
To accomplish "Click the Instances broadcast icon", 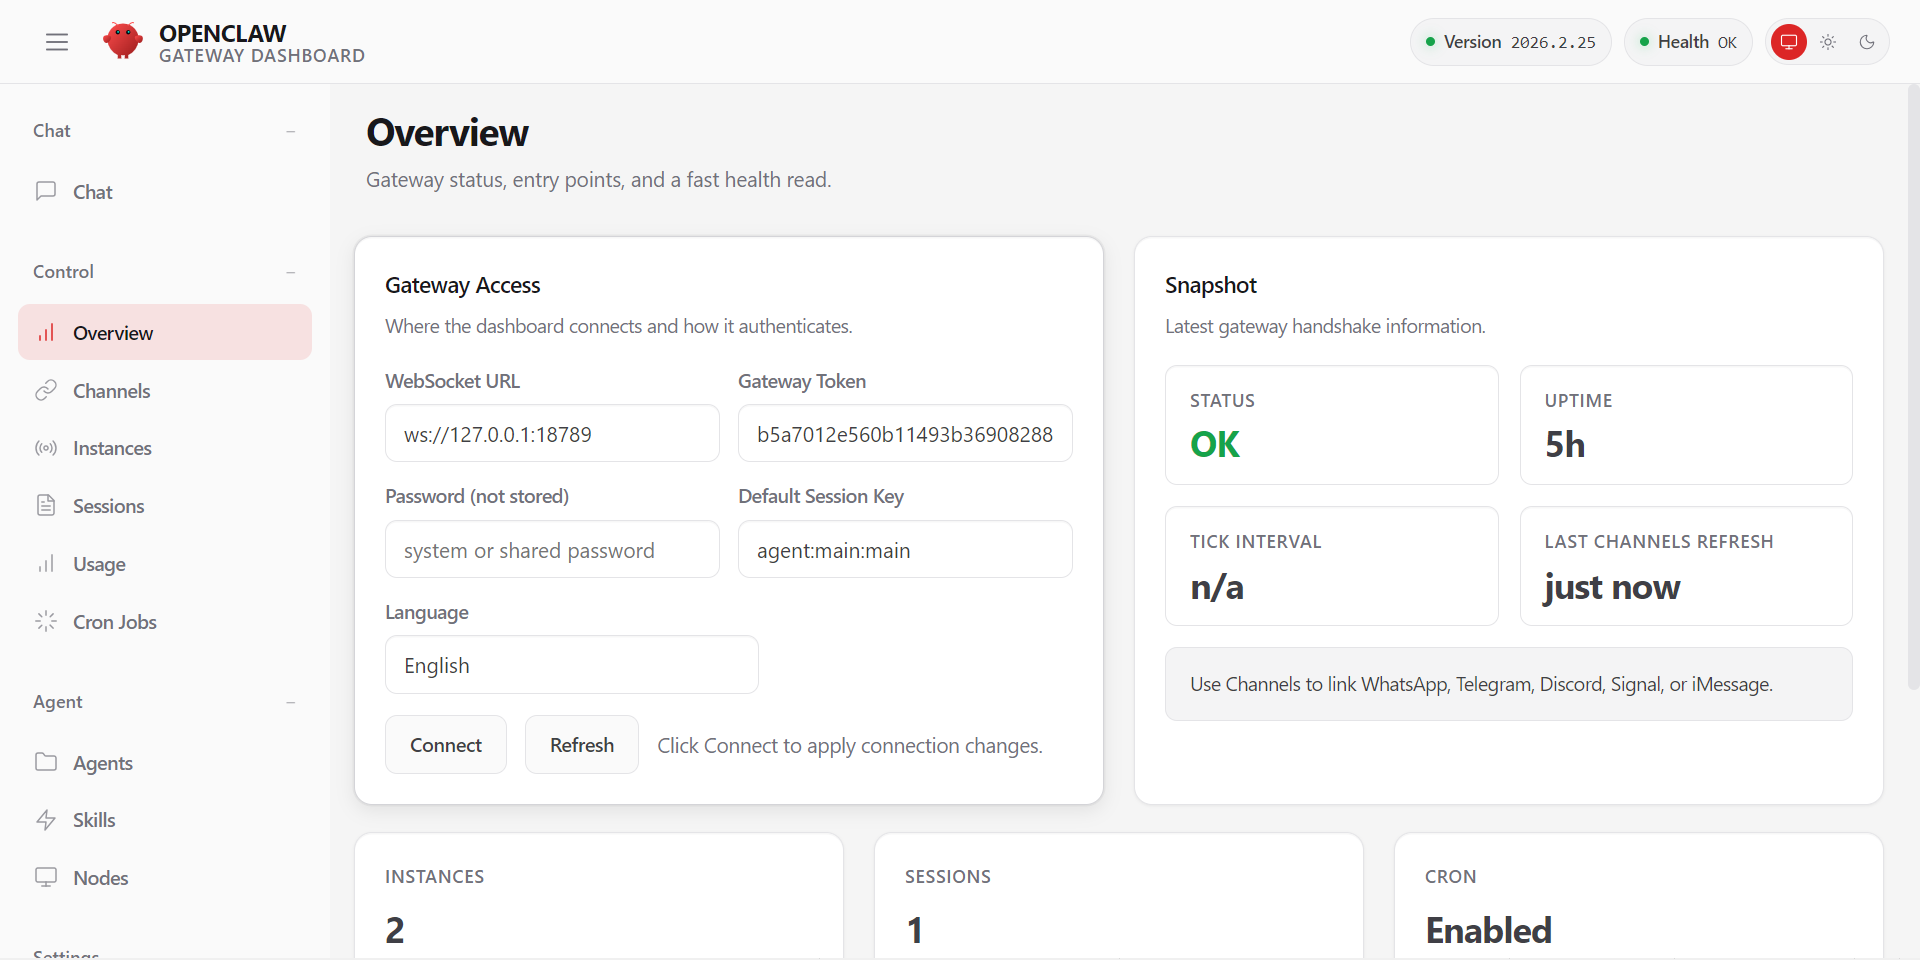I will coord(46,448).
